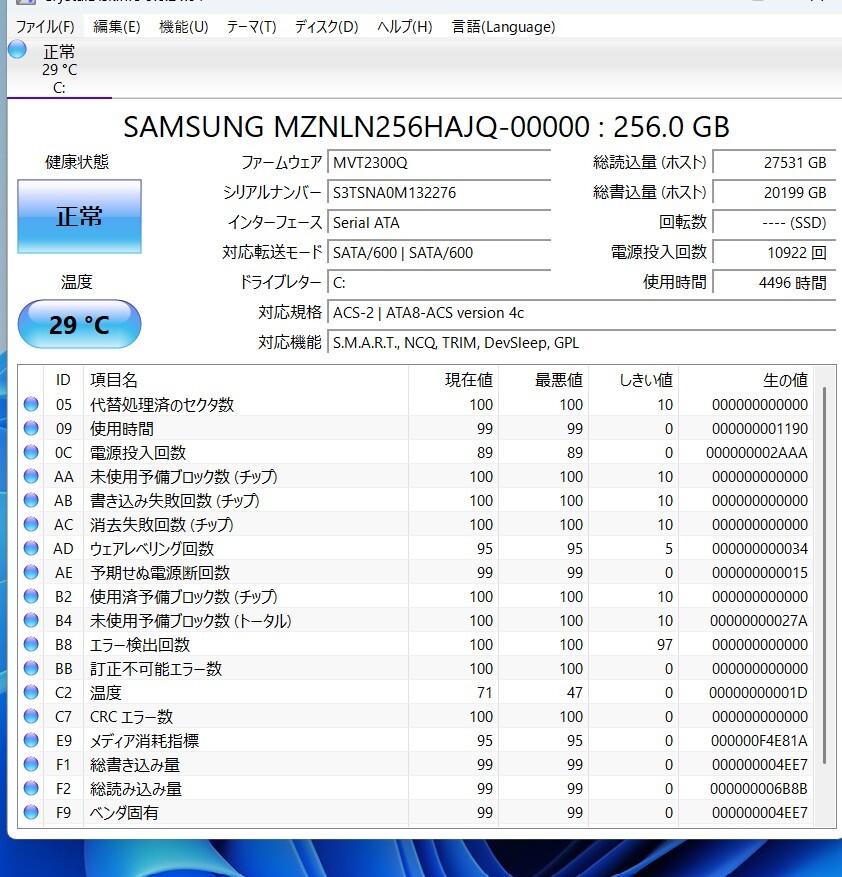The width and height of the screenshot is (842, 877).
Task: Click the drive letter field C:
Action: (x=439, y=282)
